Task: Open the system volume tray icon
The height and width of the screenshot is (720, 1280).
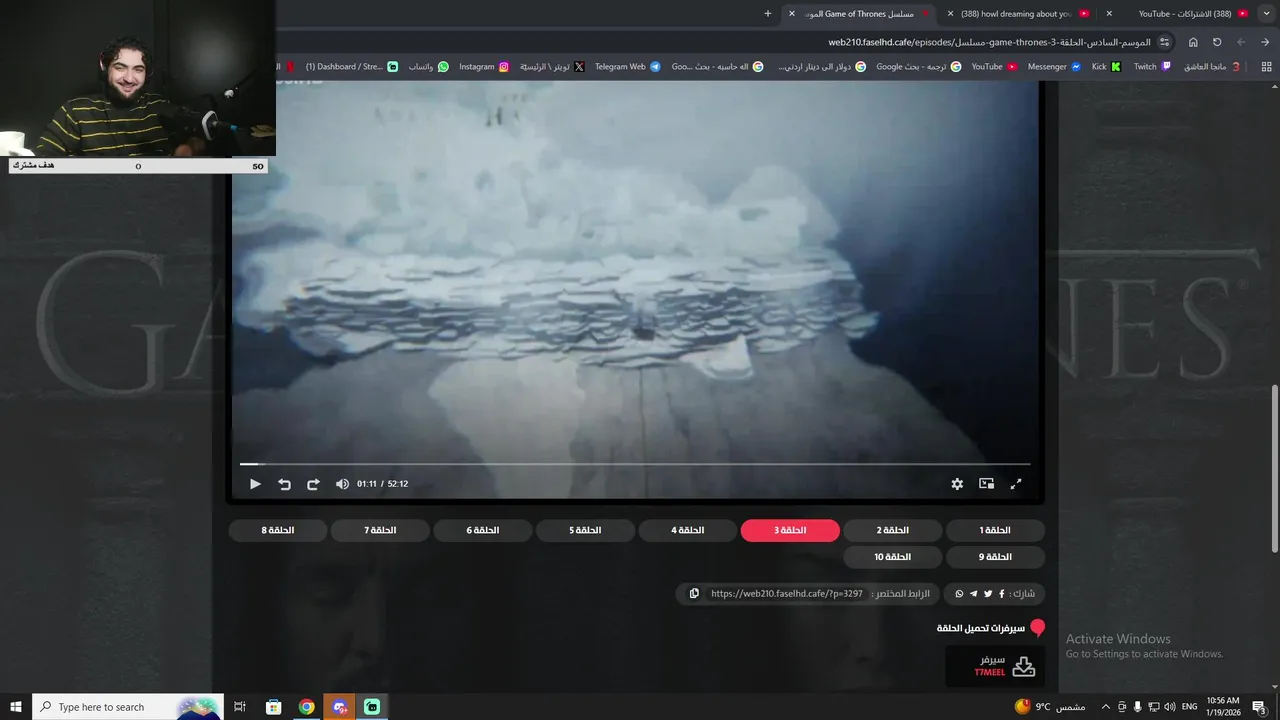Action: point(1169,707)
